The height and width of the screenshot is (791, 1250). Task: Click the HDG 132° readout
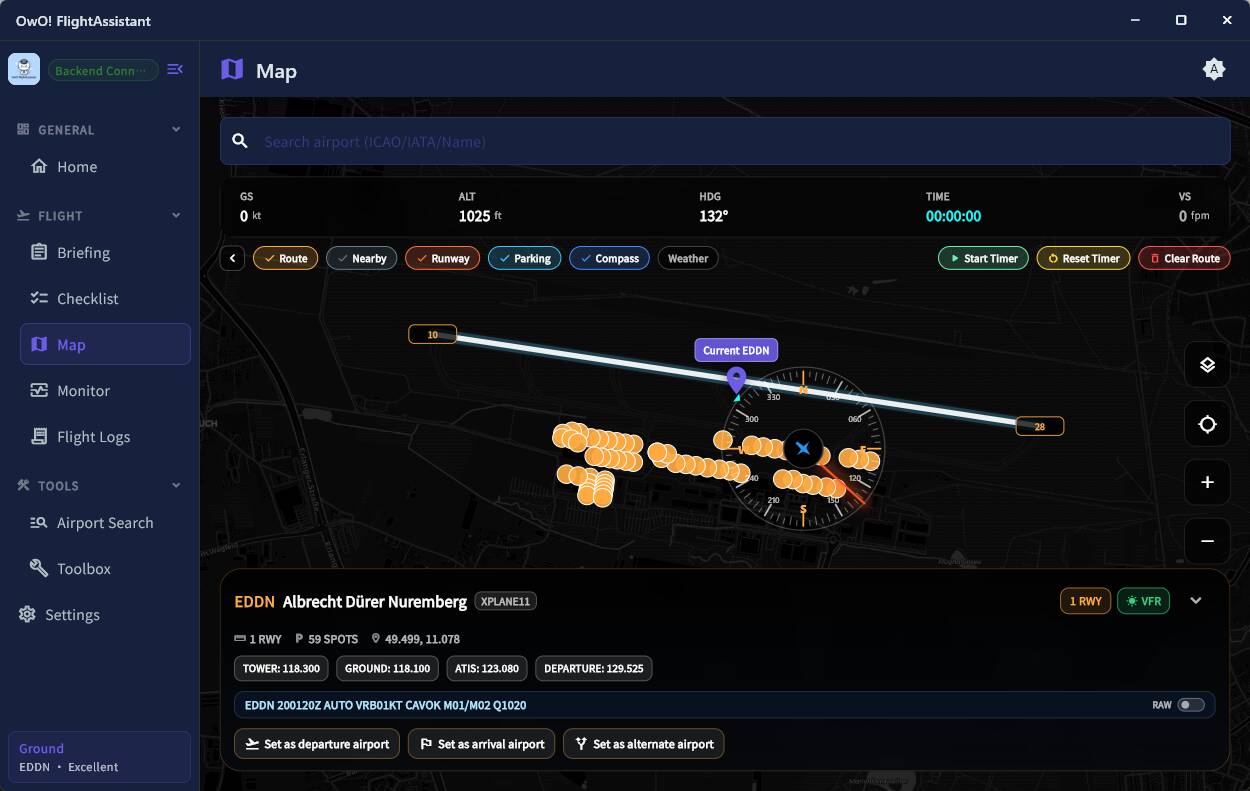coord(713,208)
